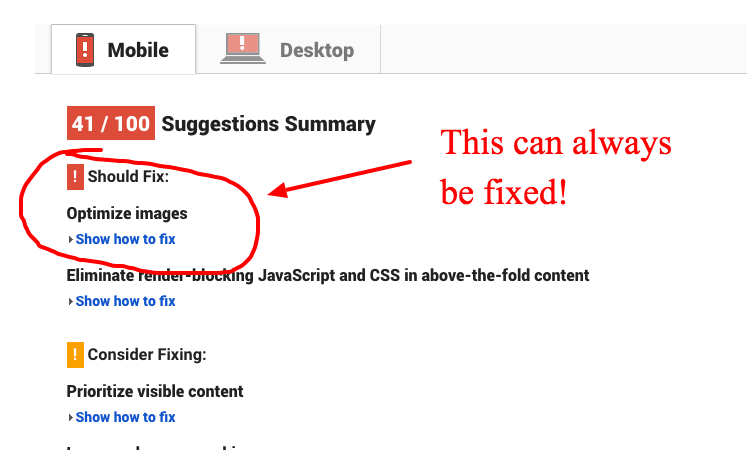Click the red 'This can always be fixed!' annotation
Viewport: 747px width, 450px height.
click(x=555, y=167)
